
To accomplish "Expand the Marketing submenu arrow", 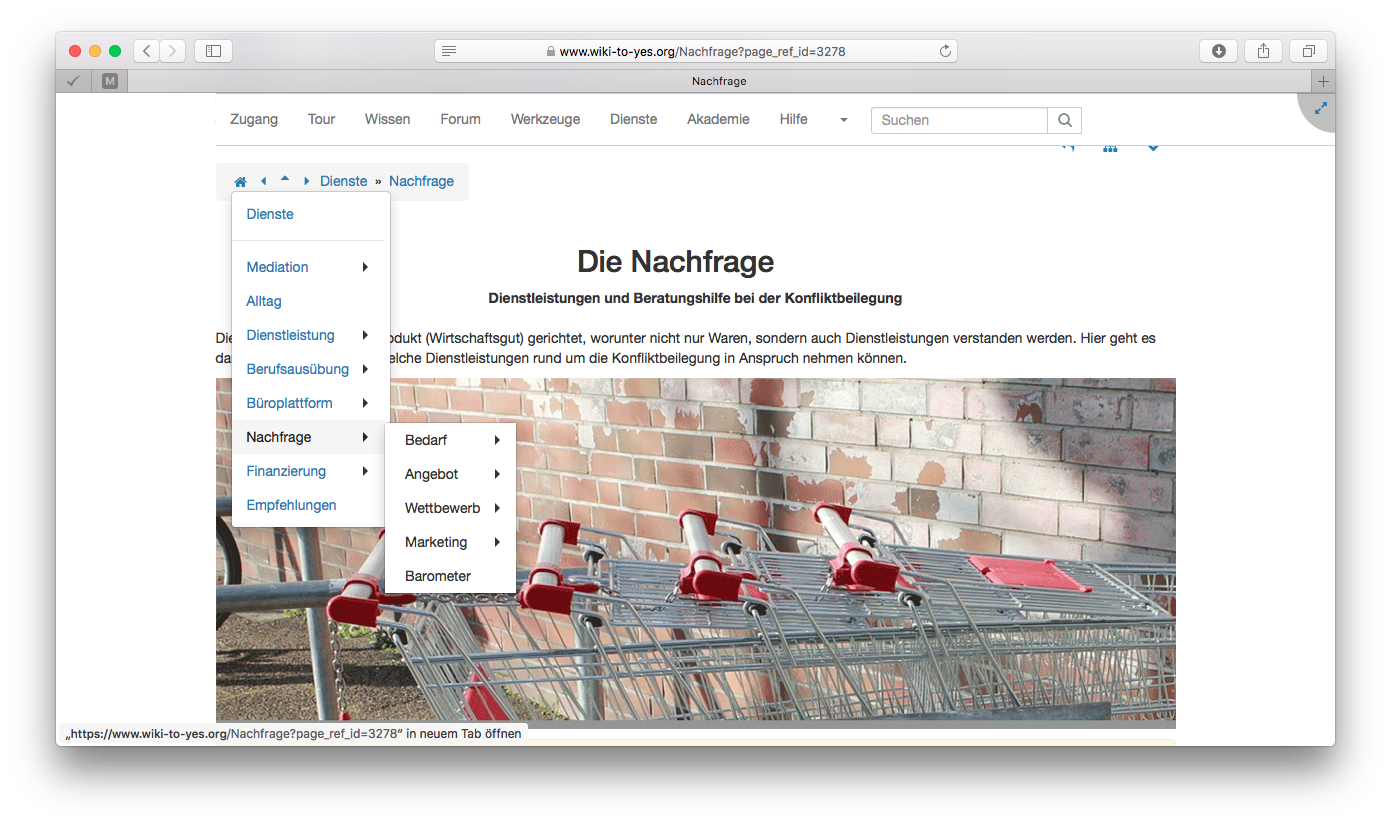I will point(496,542).
